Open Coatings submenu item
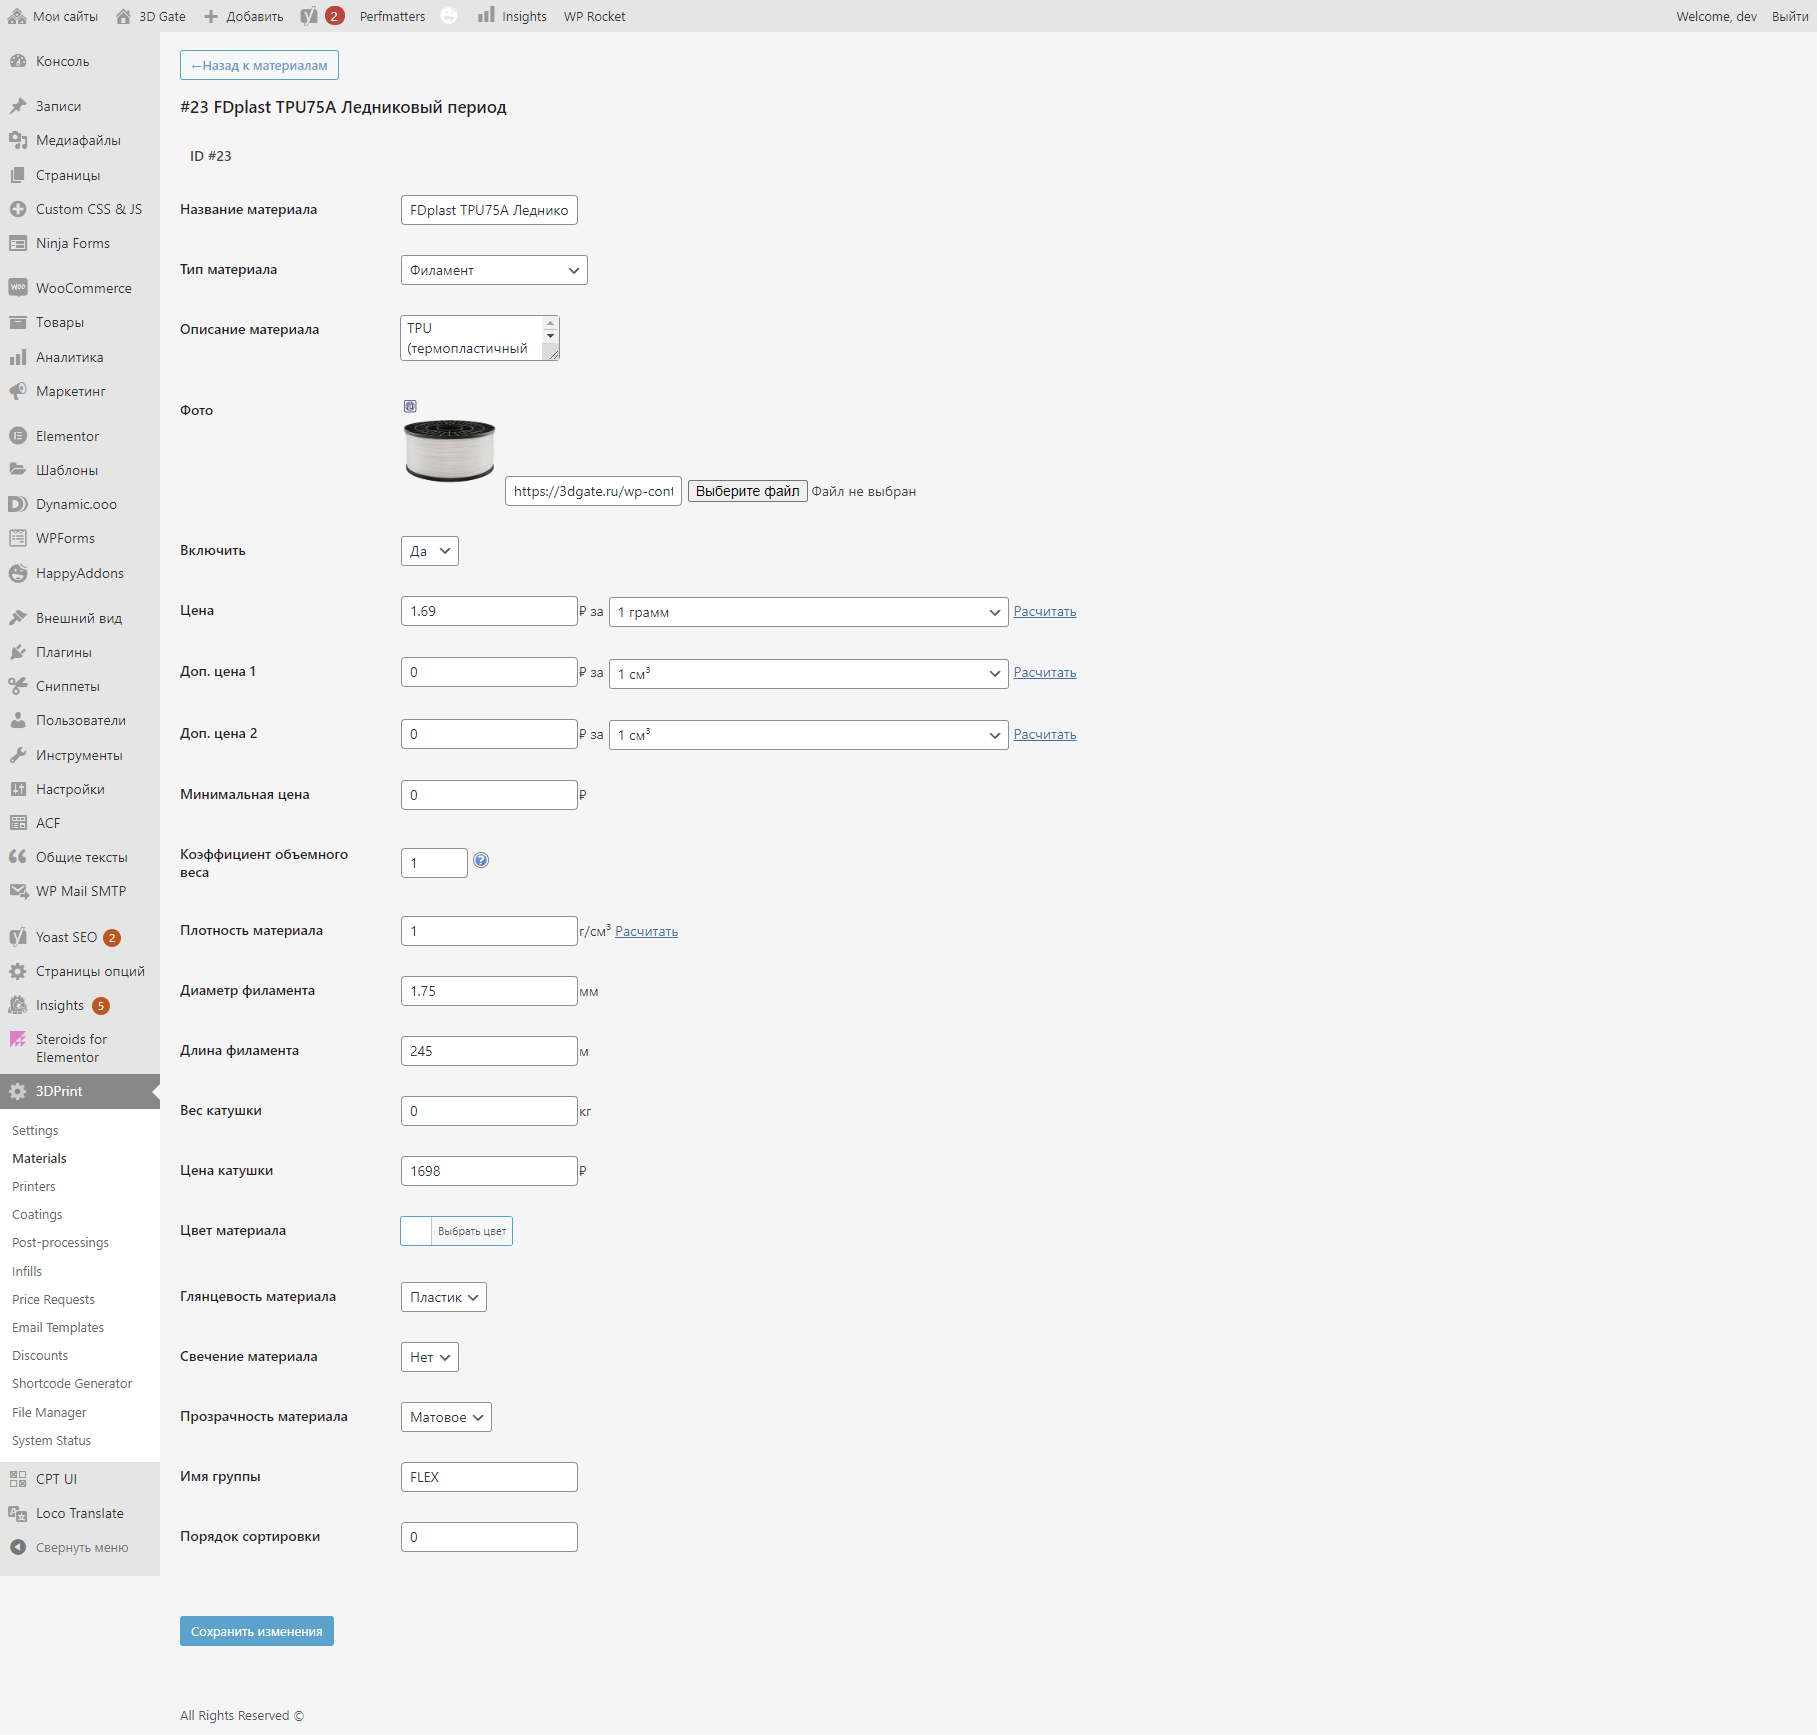The width and height of the screenshot is (1817, 1735). click(37, 1214)
